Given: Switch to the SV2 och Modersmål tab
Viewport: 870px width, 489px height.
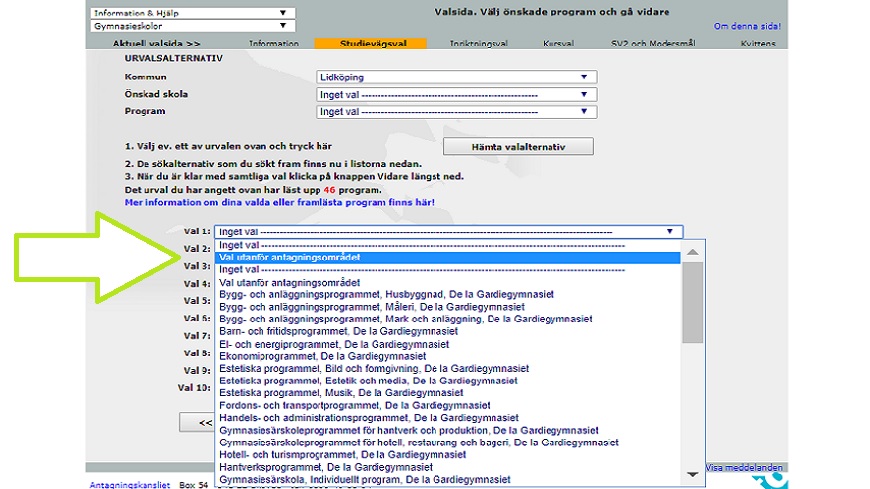Looking at the screenshot, I should pos(653,43).
